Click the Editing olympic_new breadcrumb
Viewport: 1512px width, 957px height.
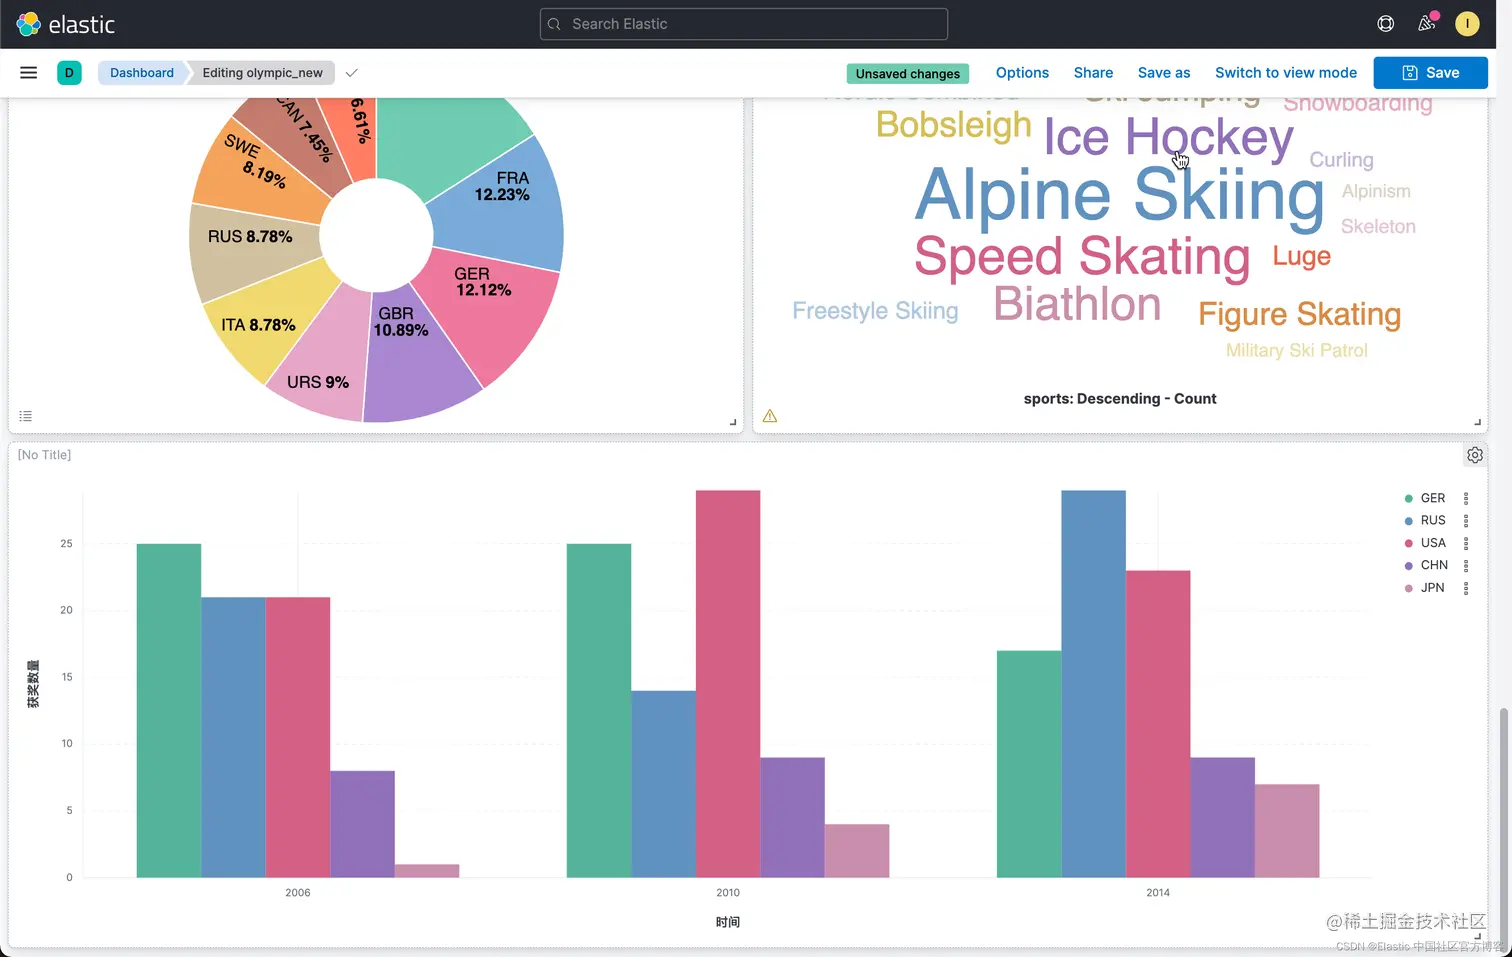click(262, 73)
